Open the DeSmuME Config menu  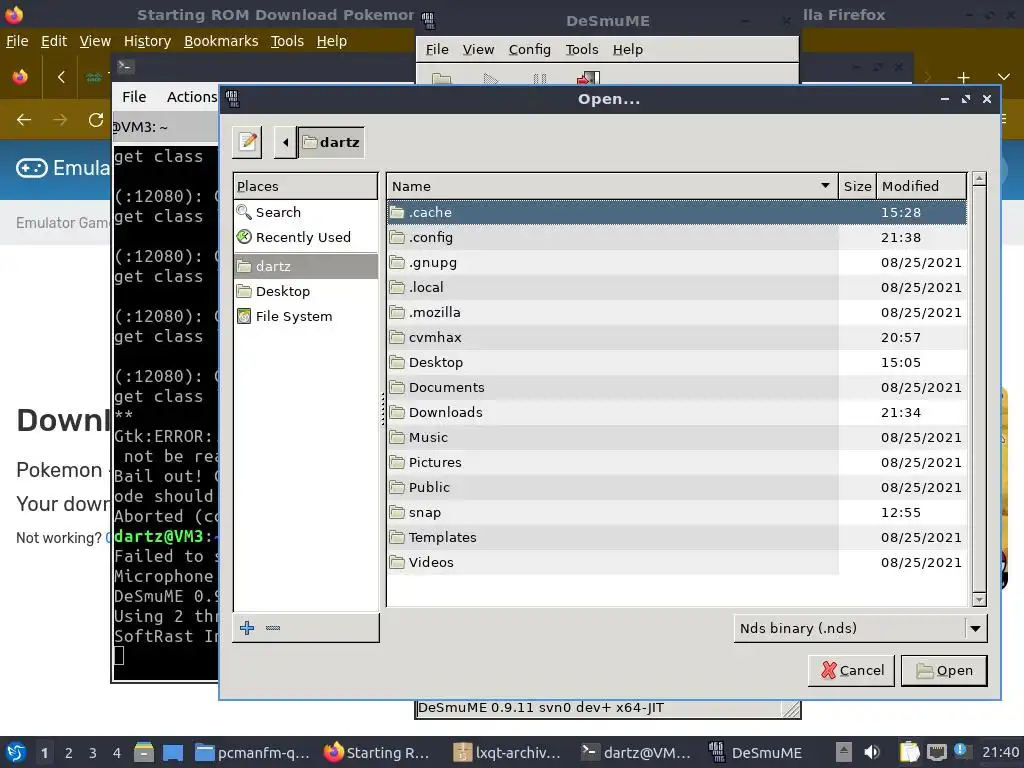click(530, 50)
